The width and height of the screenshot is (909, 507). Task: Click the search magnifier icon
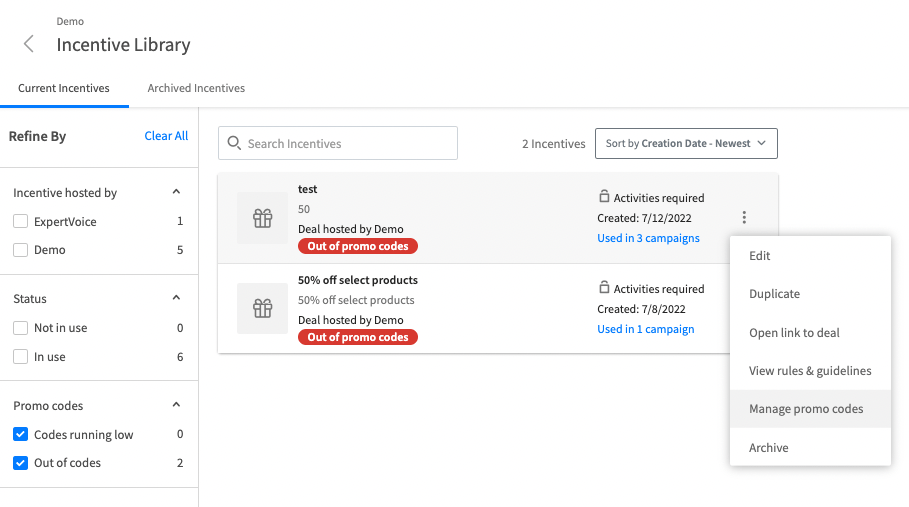(234, 143)
